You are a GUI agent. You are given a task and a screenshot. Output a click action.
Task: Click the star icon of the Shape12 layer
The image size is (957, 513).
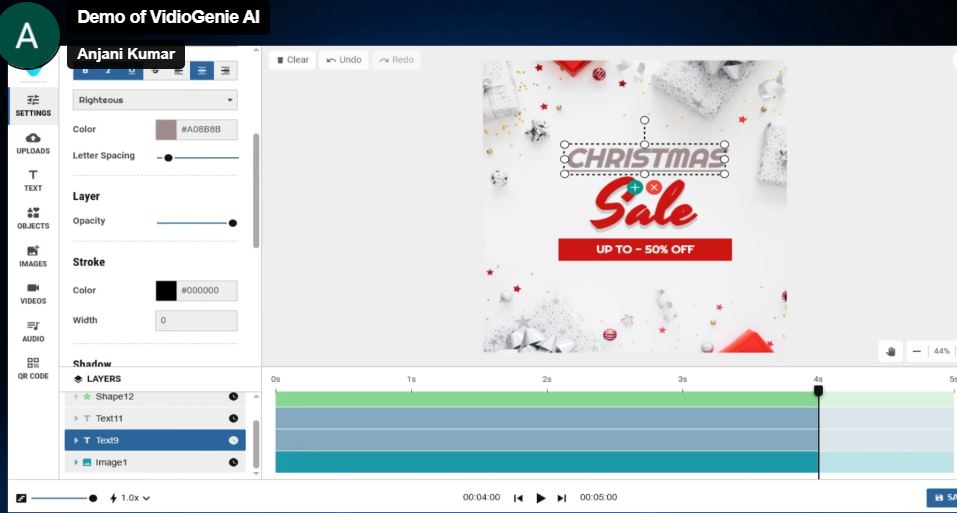pos(87,396)
